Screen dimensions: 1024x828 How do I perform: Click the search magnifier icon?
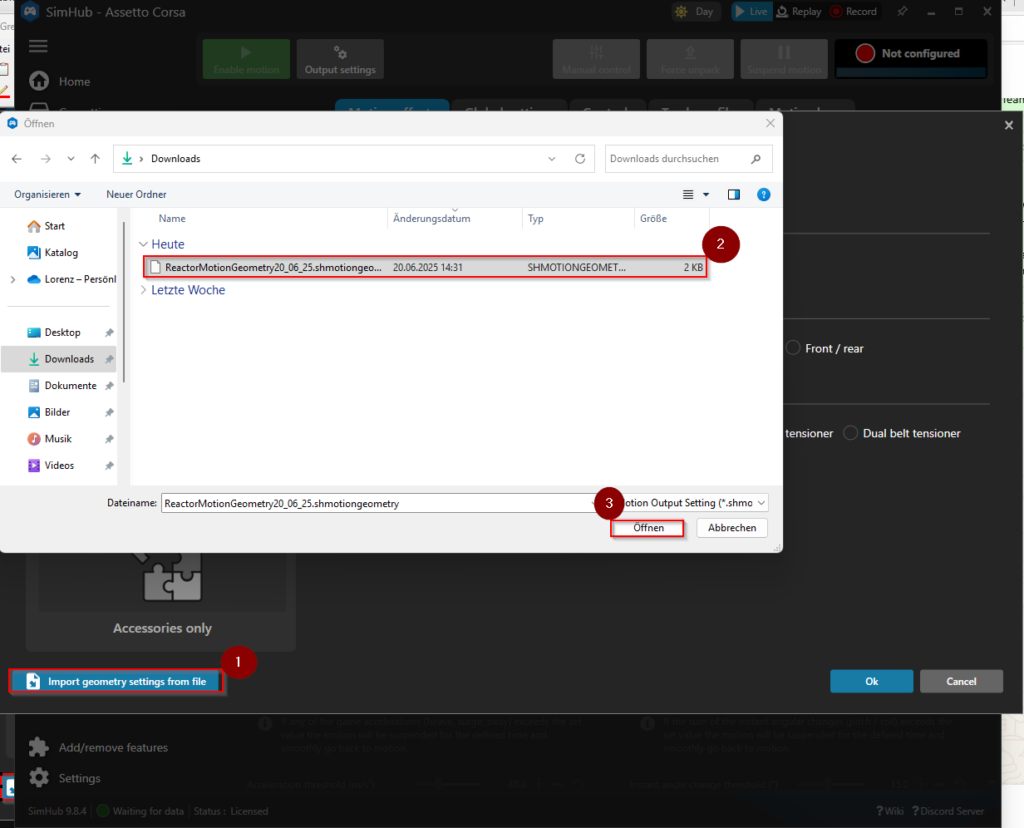(x=756, y=159)
